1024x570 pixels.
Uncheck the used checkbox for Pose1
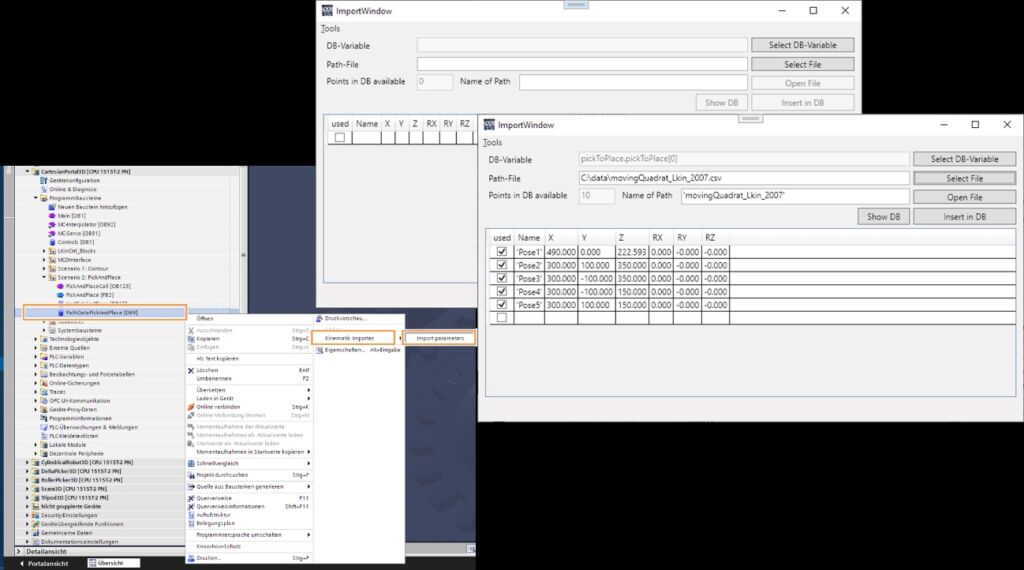pyautogui.click(x=501, y=253)
